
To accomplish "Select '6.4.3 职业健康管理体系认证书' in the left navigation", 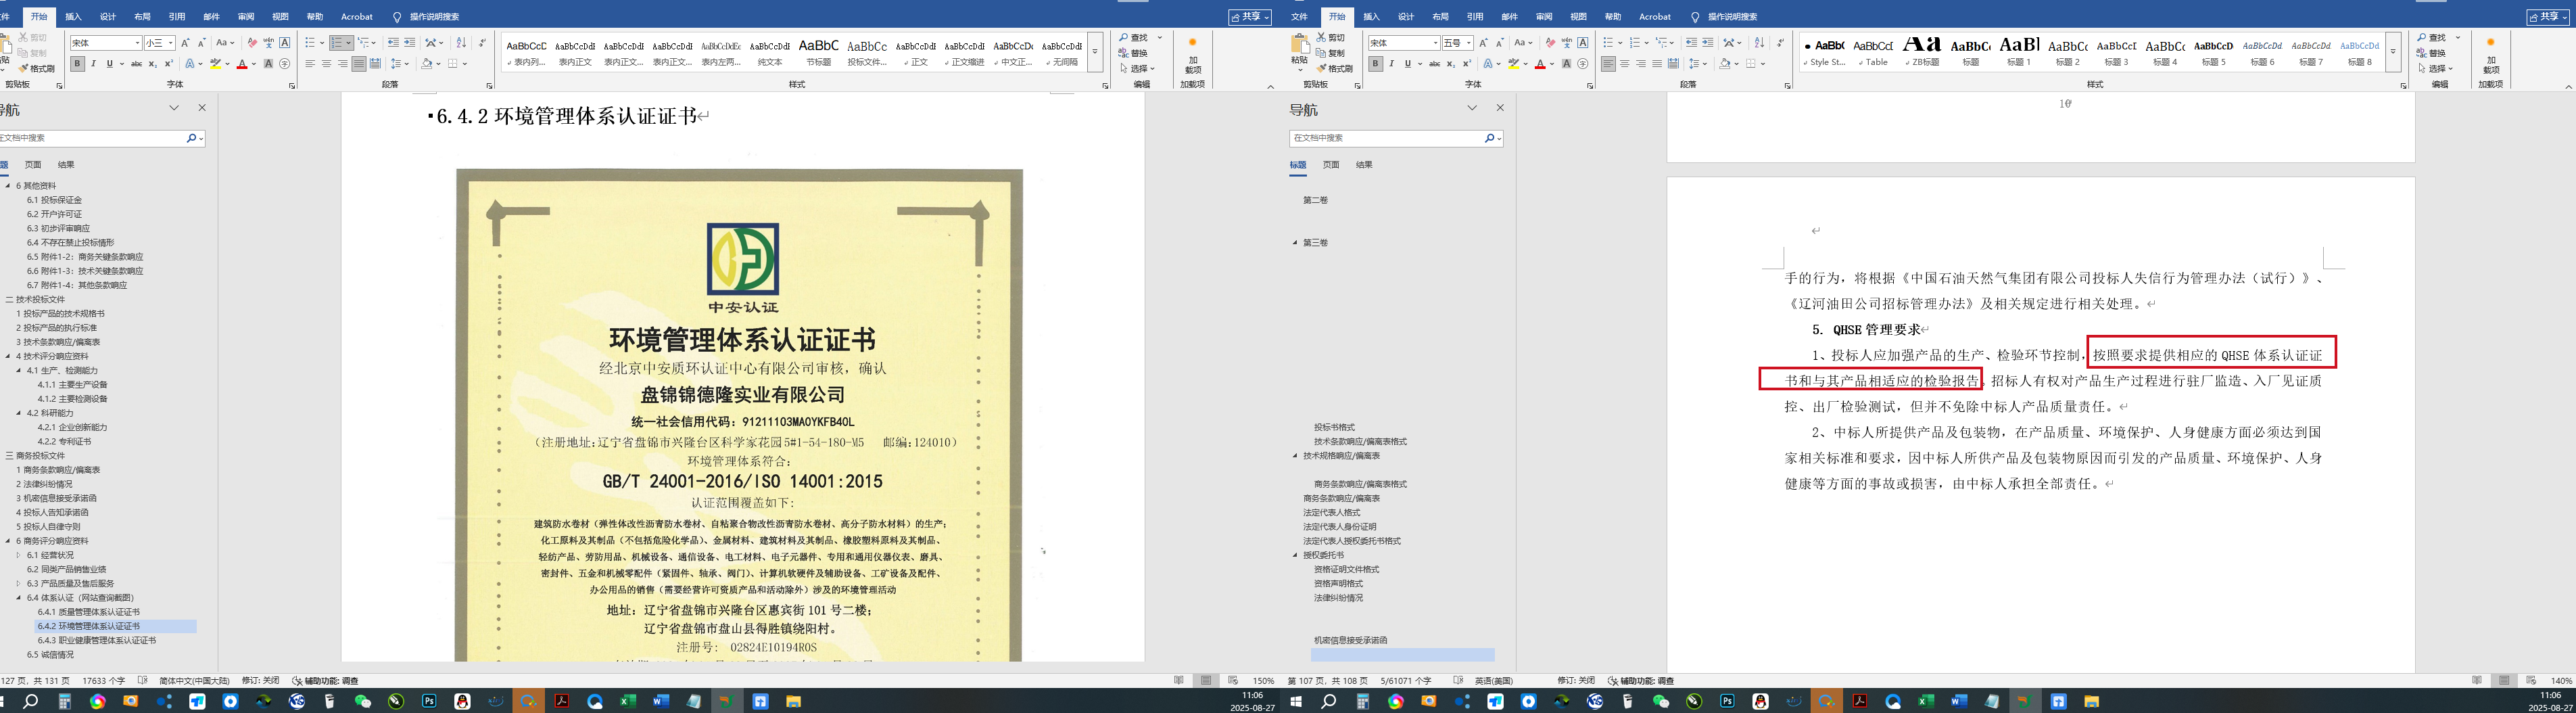I will pos(97,641).
